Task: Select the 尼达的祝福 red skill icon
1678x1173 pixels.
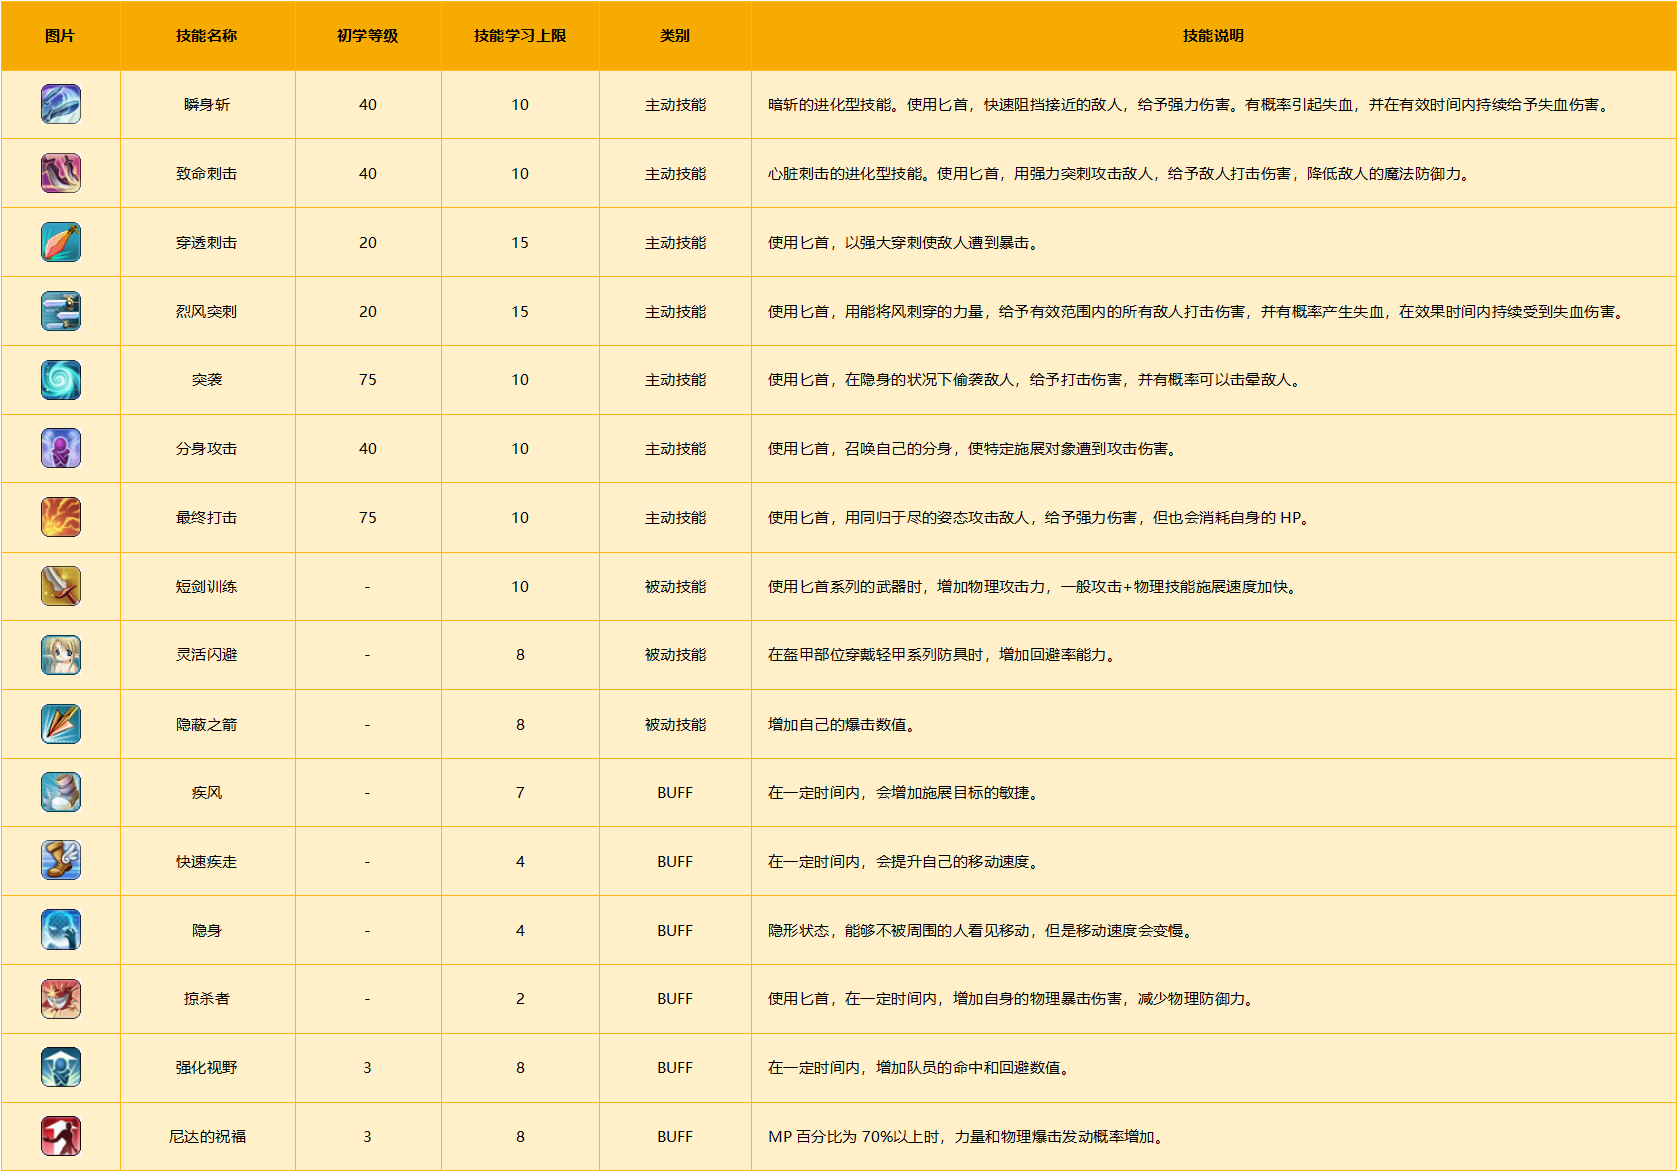Action: (61, 1136)
